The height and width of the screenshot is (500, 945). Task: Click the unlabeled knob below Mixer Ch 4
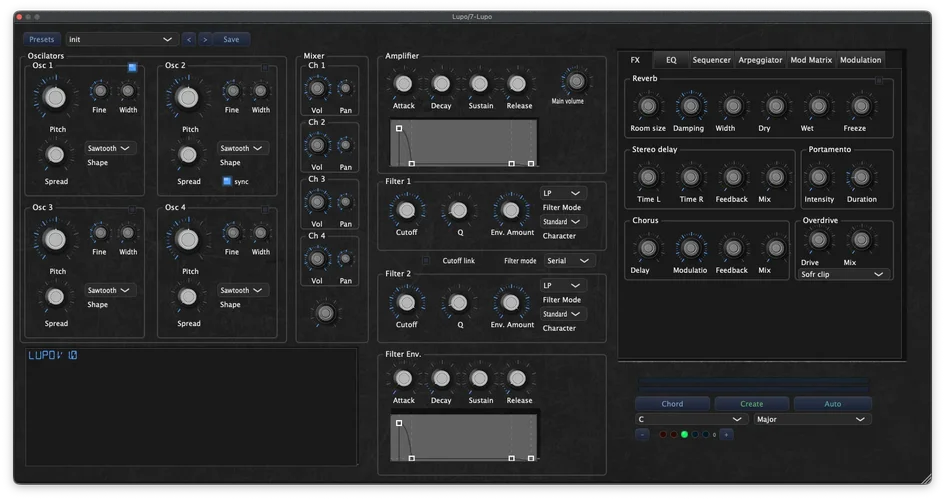[x=325, y=313]
